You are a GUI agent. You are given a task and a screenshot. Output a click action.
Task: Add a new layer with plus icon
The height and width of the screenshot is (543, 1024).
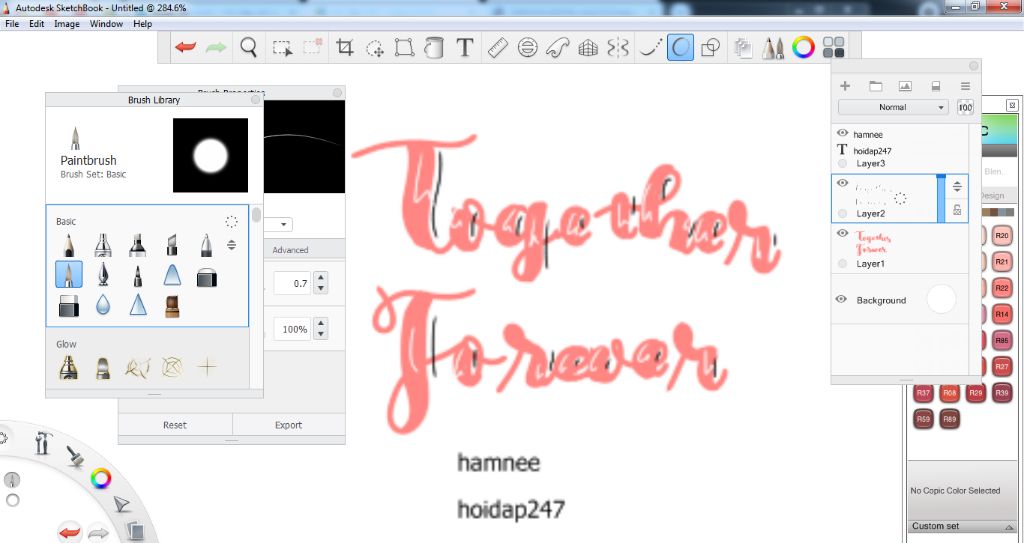click(x=845, y=86)
